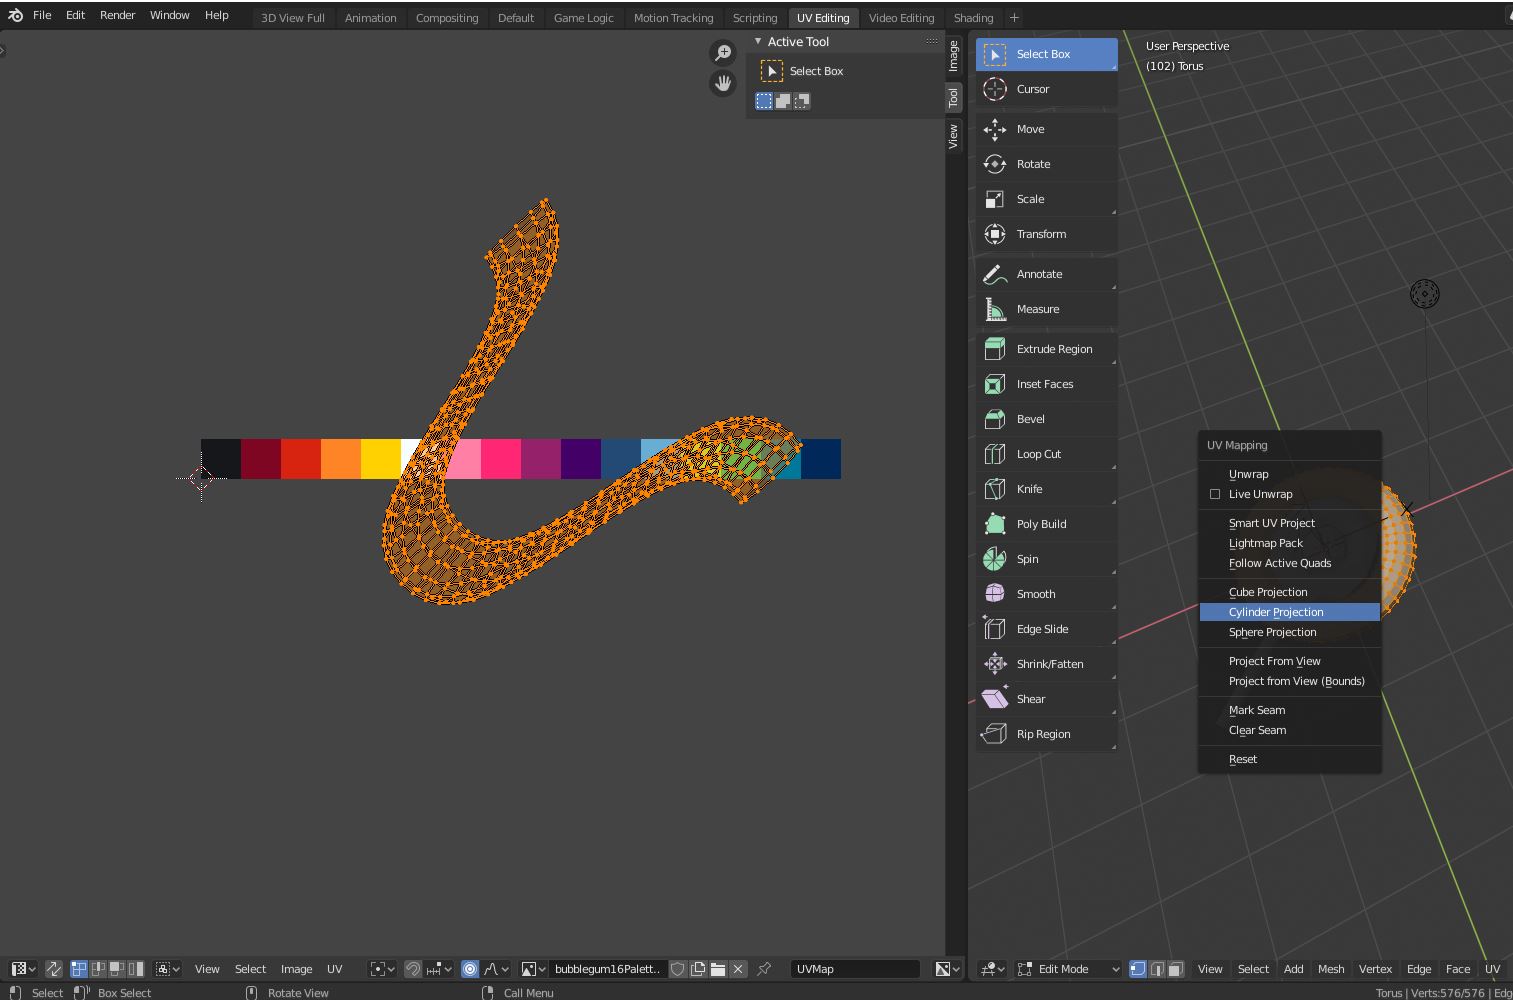
Task: Switch to face select mode in viewport
Action: 1176,969
